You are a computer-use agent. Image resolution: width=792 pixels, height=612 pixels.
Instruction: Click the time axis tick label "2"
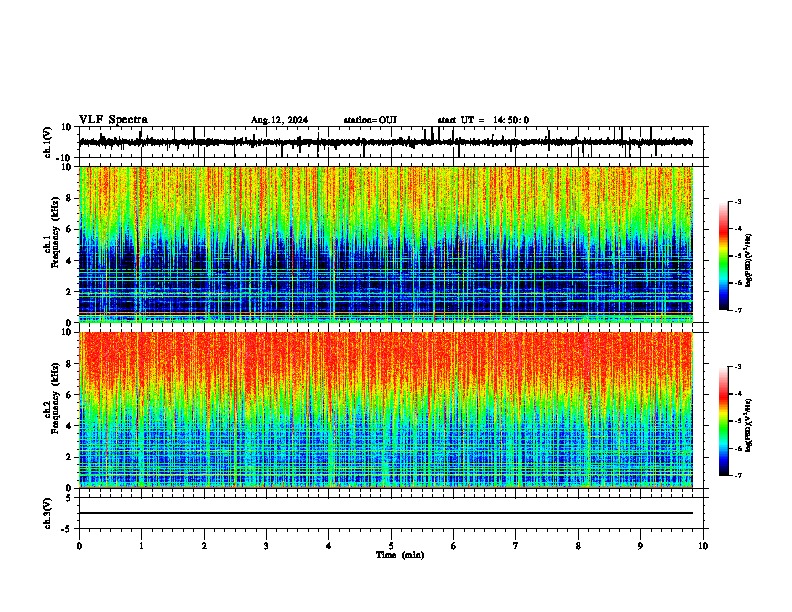pos(204,546)
